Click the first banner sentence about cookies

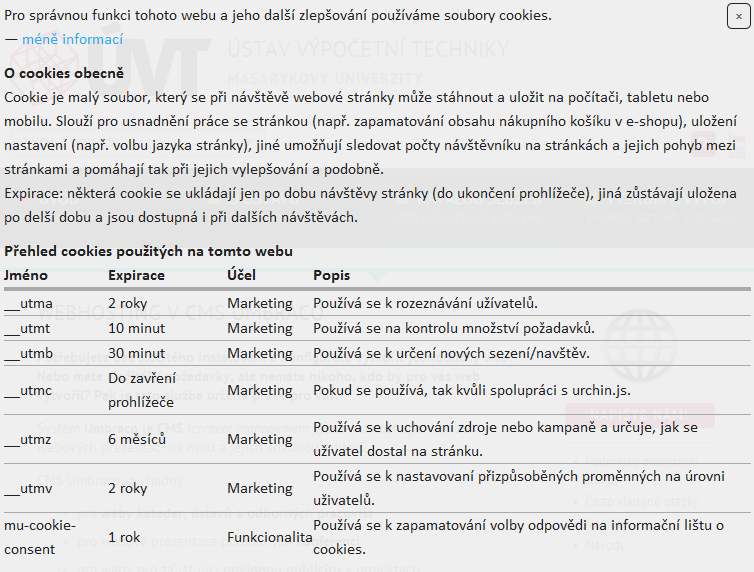tap(277, 15)
